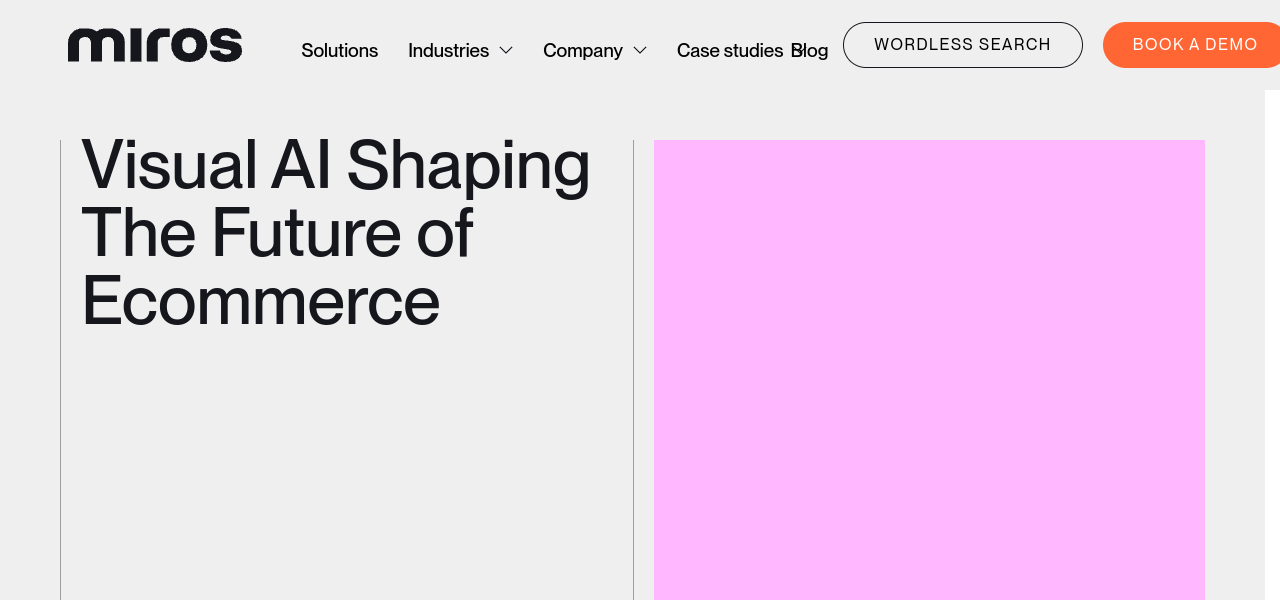Click the word 'Ecommerce' in the headline

260,300
